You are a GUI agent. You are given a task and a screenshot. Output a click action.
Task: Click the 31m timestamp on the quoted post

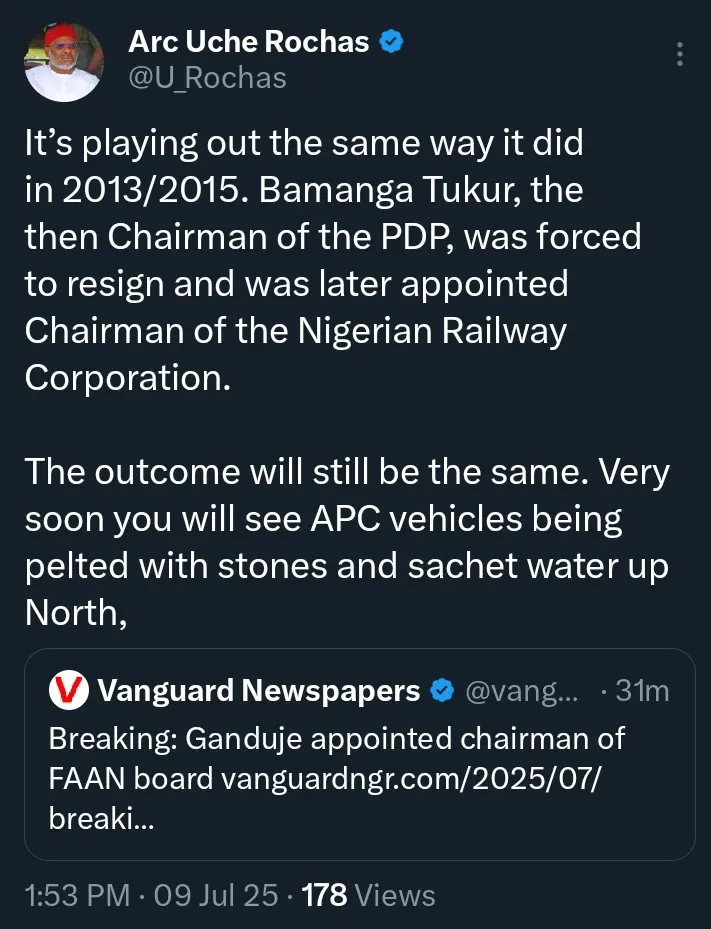[641, 690]
